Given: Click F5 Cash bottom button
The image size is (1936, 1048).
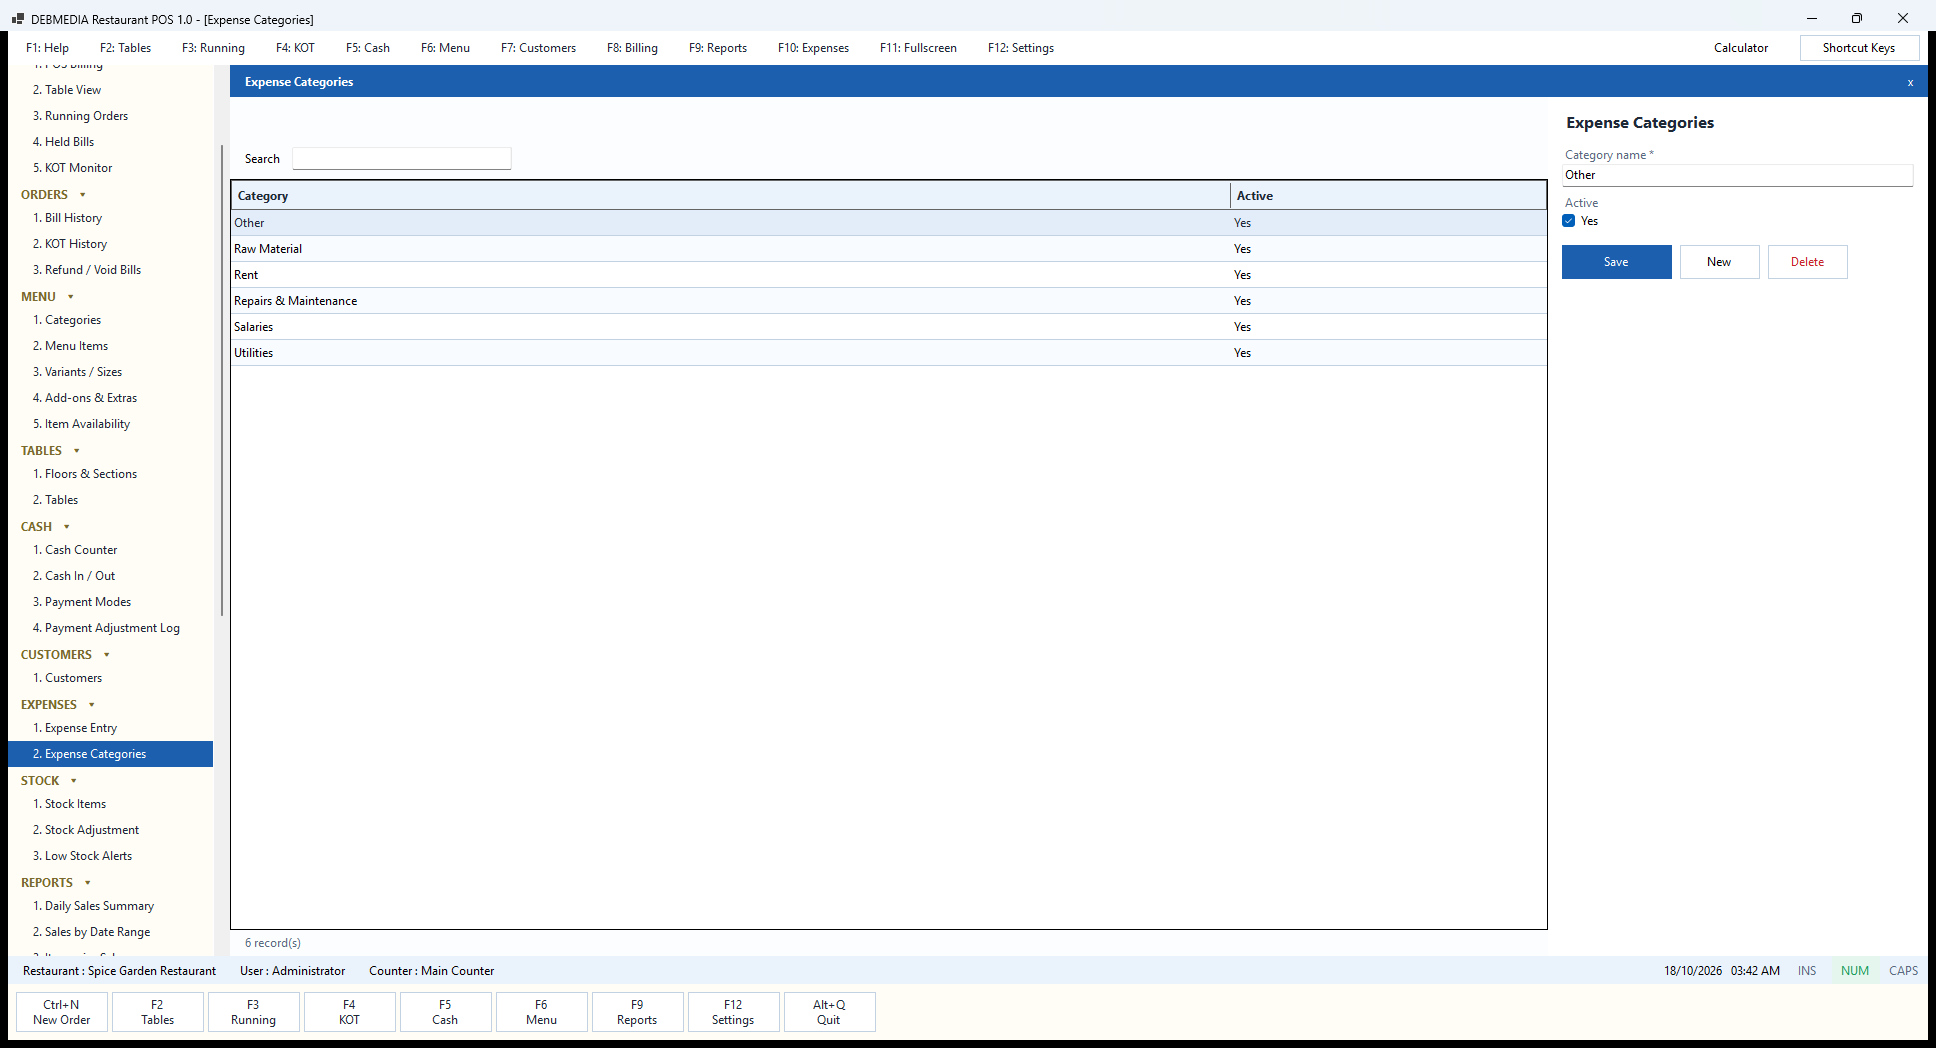Looking at the screenshot, I should (x=445, y=1012).
